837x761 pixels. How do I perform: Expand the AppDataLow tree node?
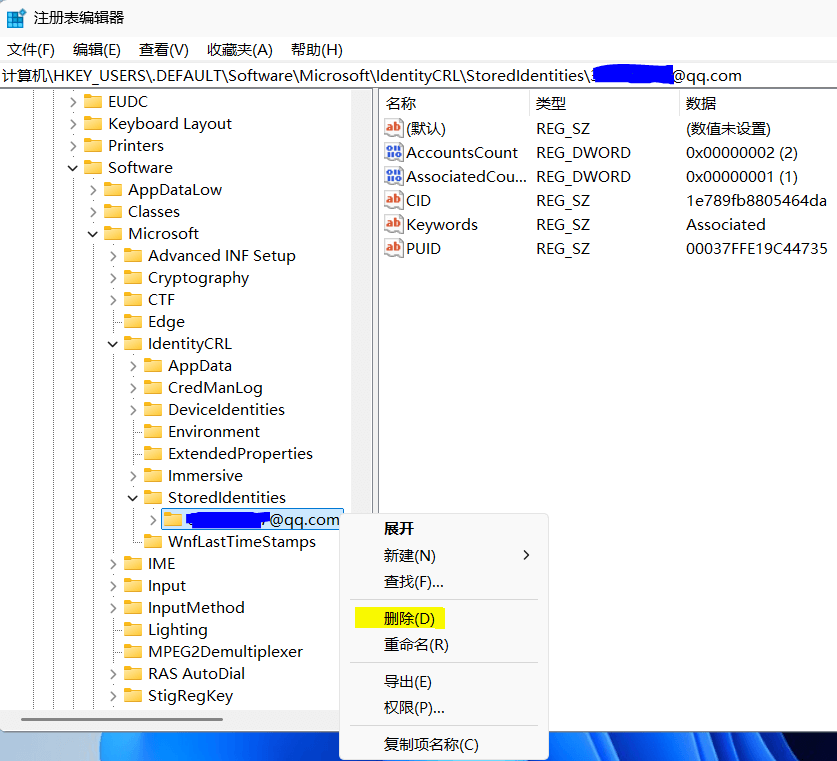(93, 190)
